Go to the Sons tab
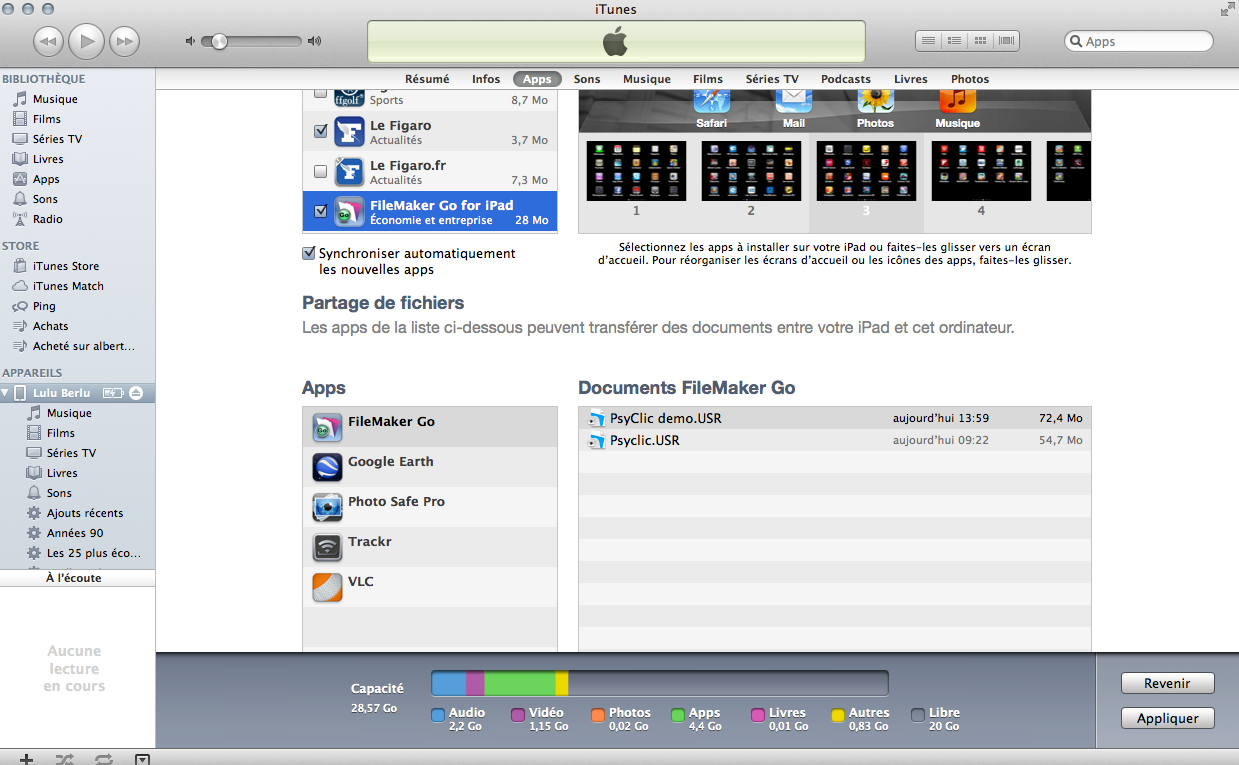The image size is (1239, 765). 587,79
